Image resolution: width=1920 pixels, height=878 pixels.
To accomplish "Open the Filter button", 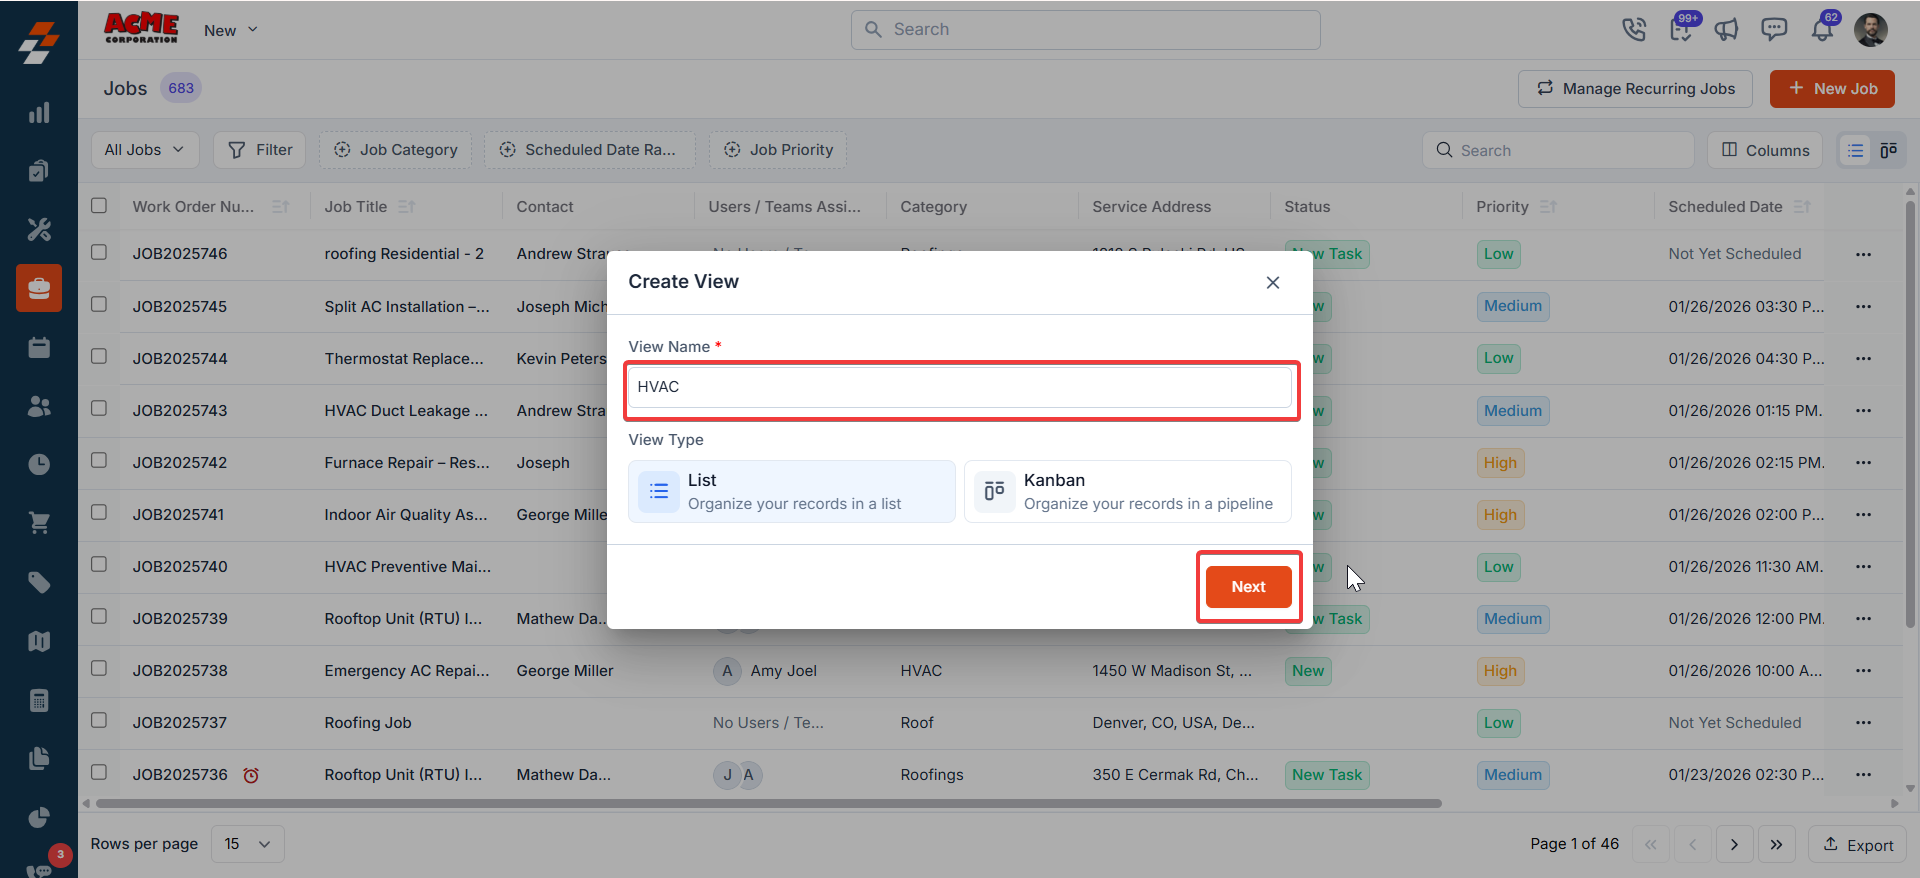I will click(x=260, y=150).
